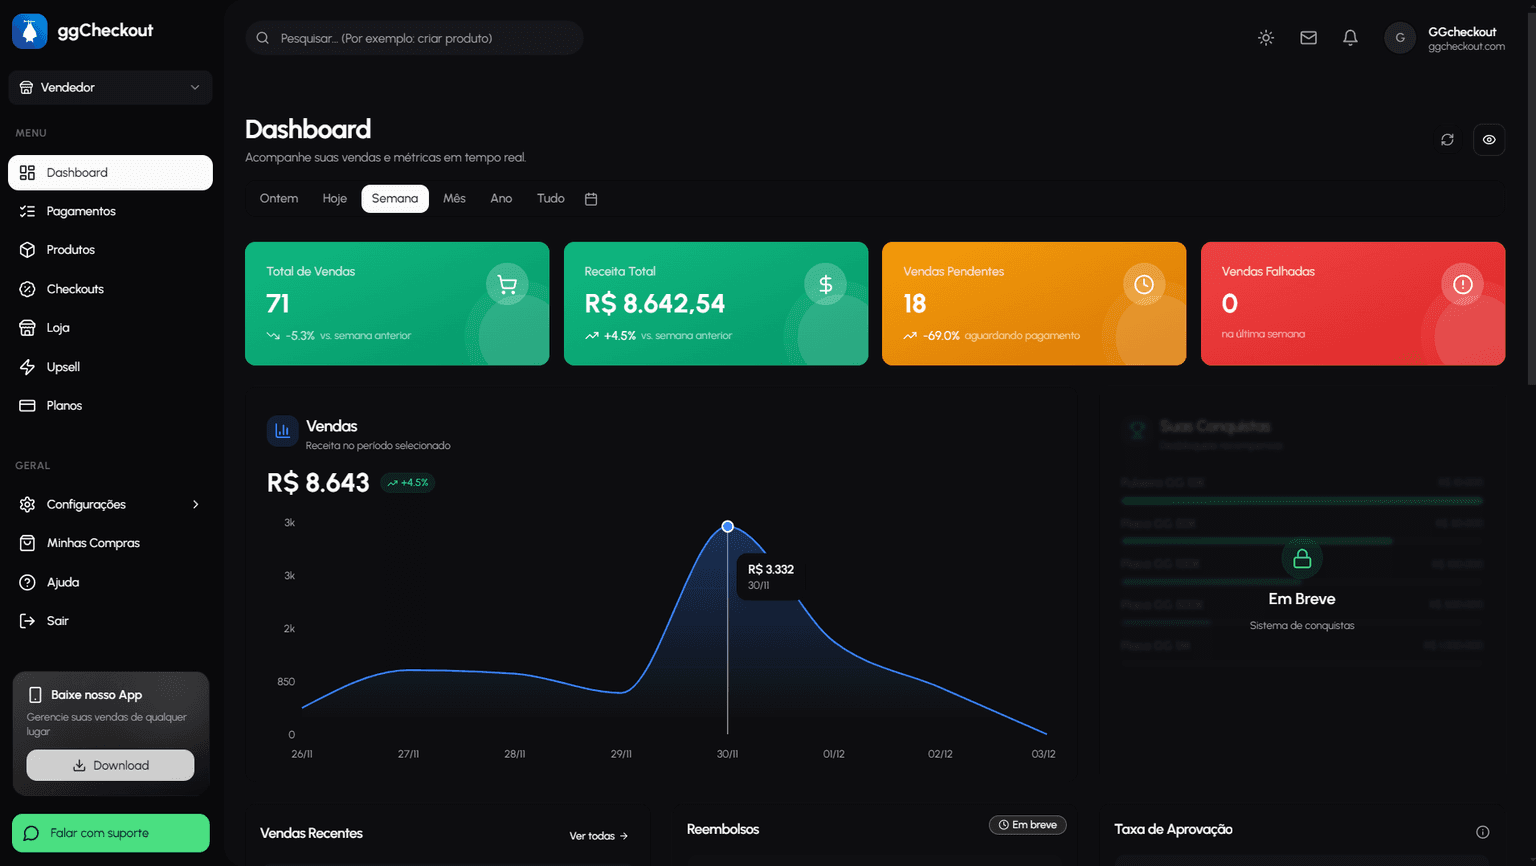1536x866 pixels.
Task: Refresh the dashboard data with the sync icon
Action: point(1447,139)
